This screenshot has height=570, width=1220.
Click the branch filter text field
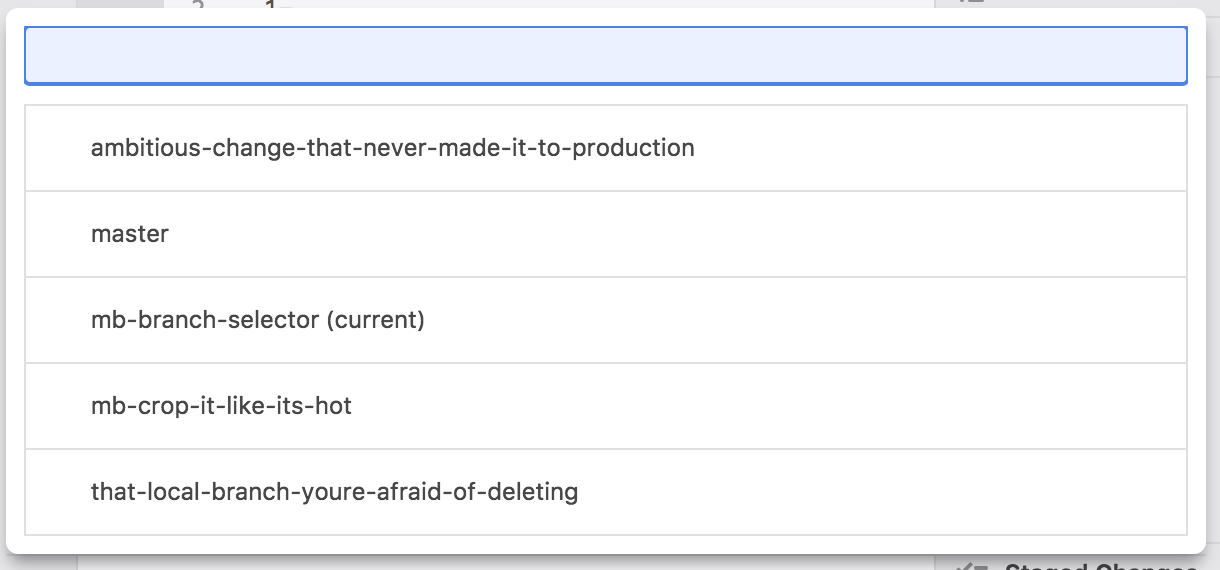click(605, 55)
